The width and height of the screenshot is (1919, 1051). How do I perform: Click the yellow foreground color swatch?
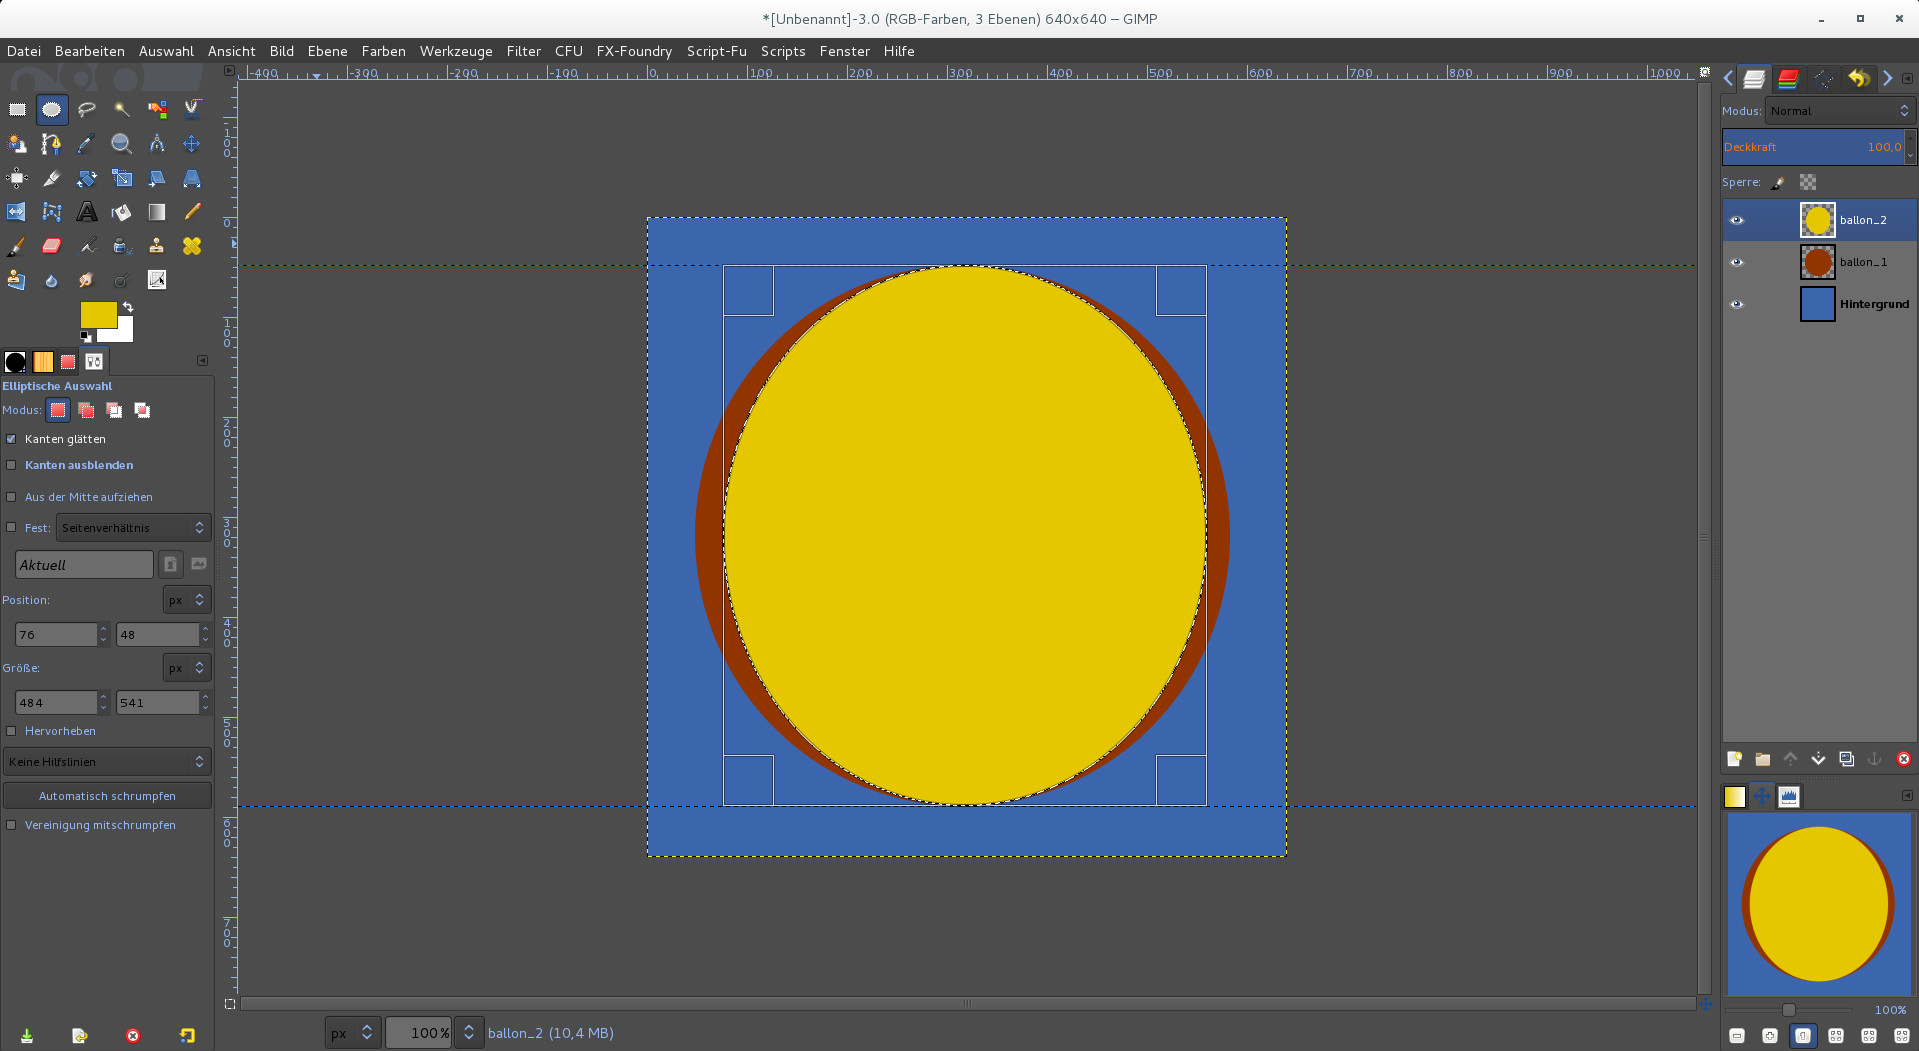96,315
